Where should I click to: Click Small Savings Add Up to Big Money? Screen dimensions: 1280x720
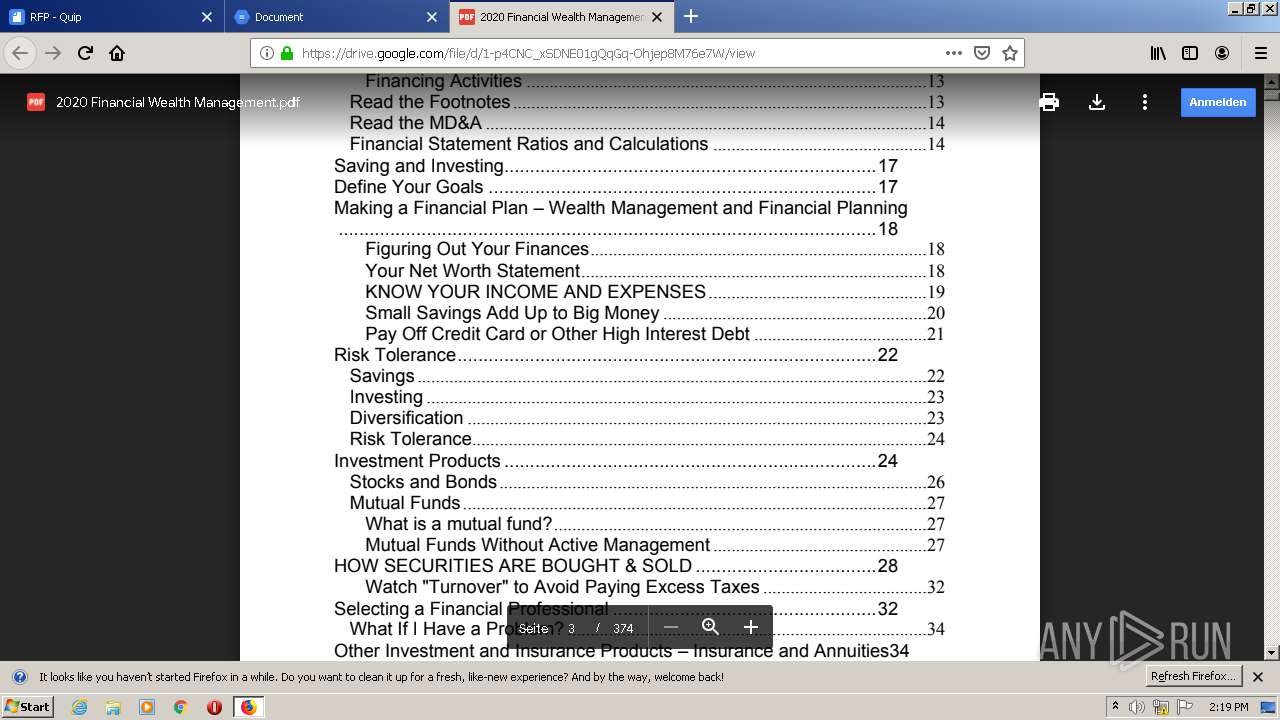pyautogui.click(x=655, y=313)
